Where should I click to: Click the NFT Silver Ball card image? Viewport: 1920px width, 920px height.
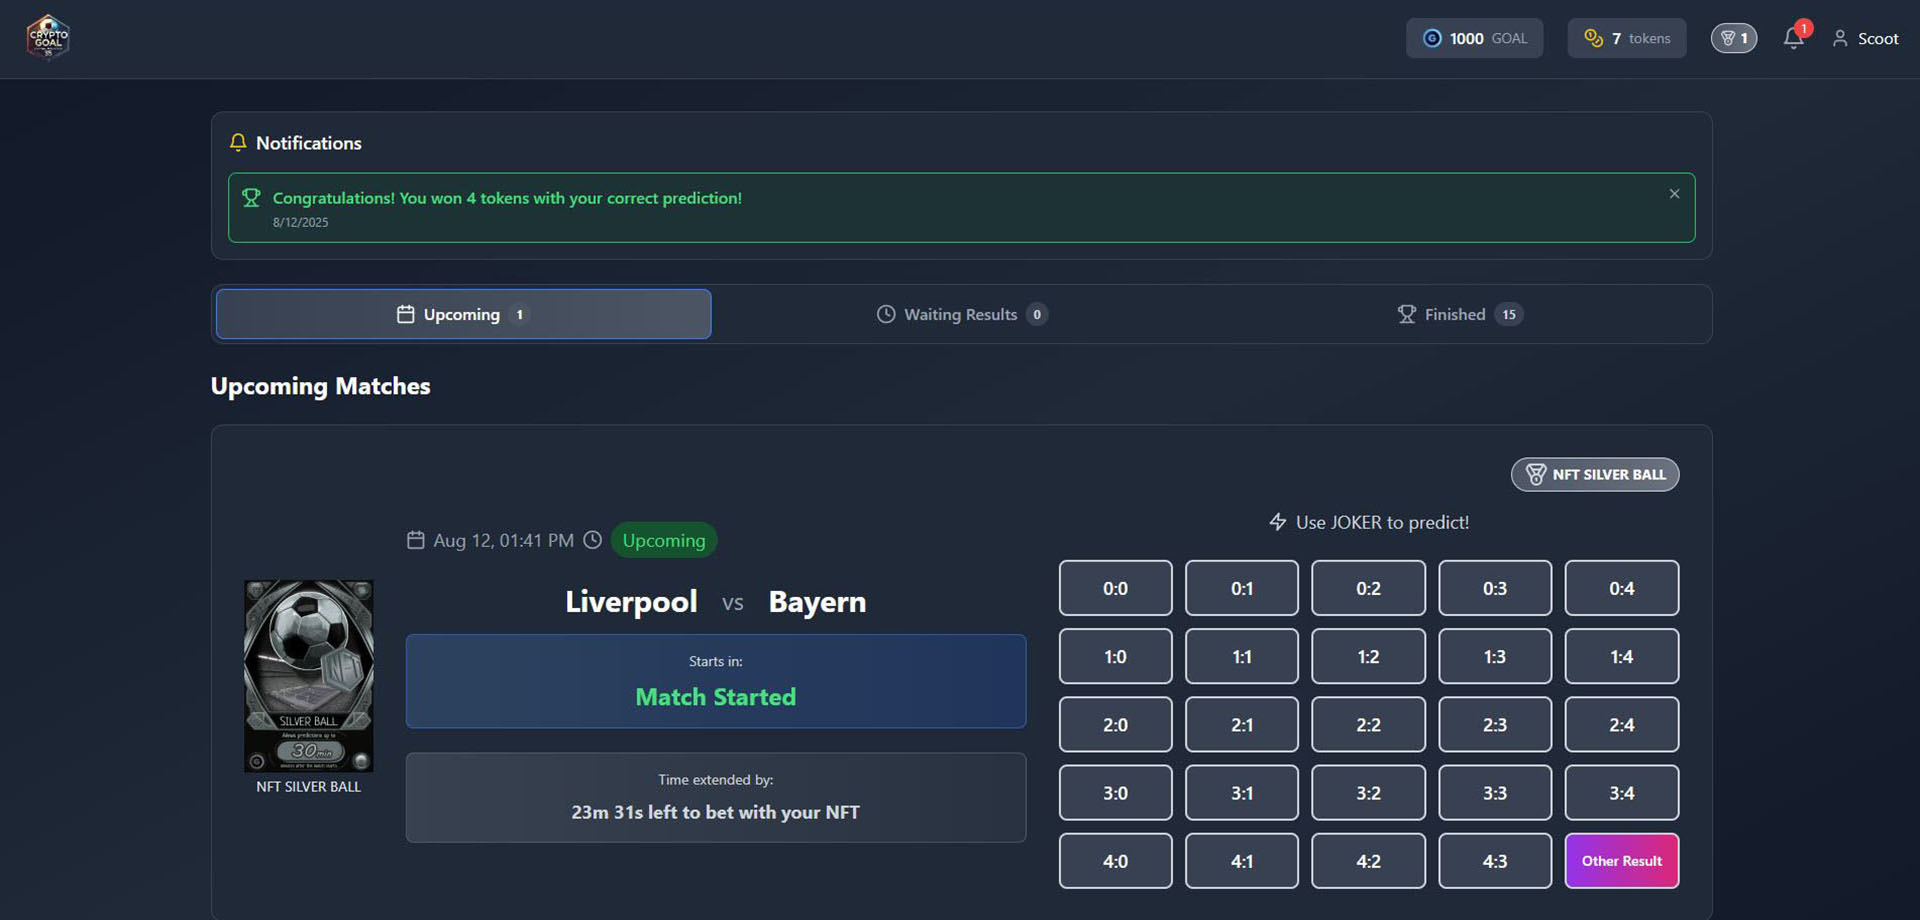308,675
